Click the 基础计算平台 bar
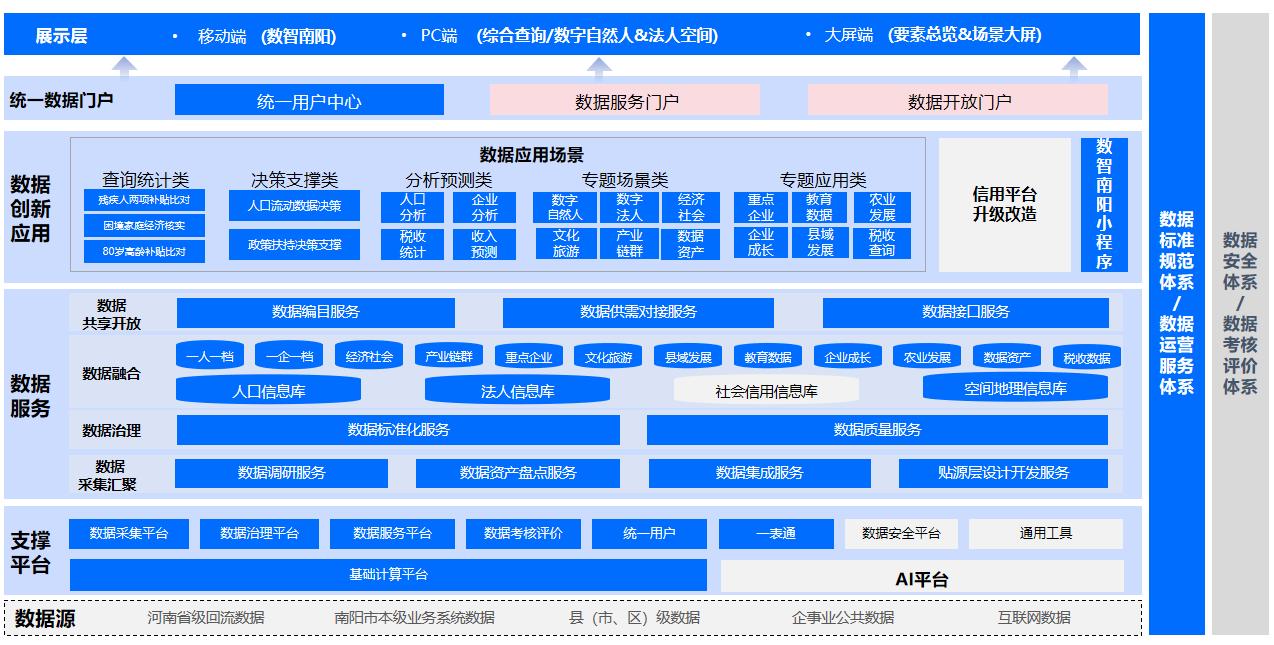The image size is (1274, 645). [x=388, y=574]
